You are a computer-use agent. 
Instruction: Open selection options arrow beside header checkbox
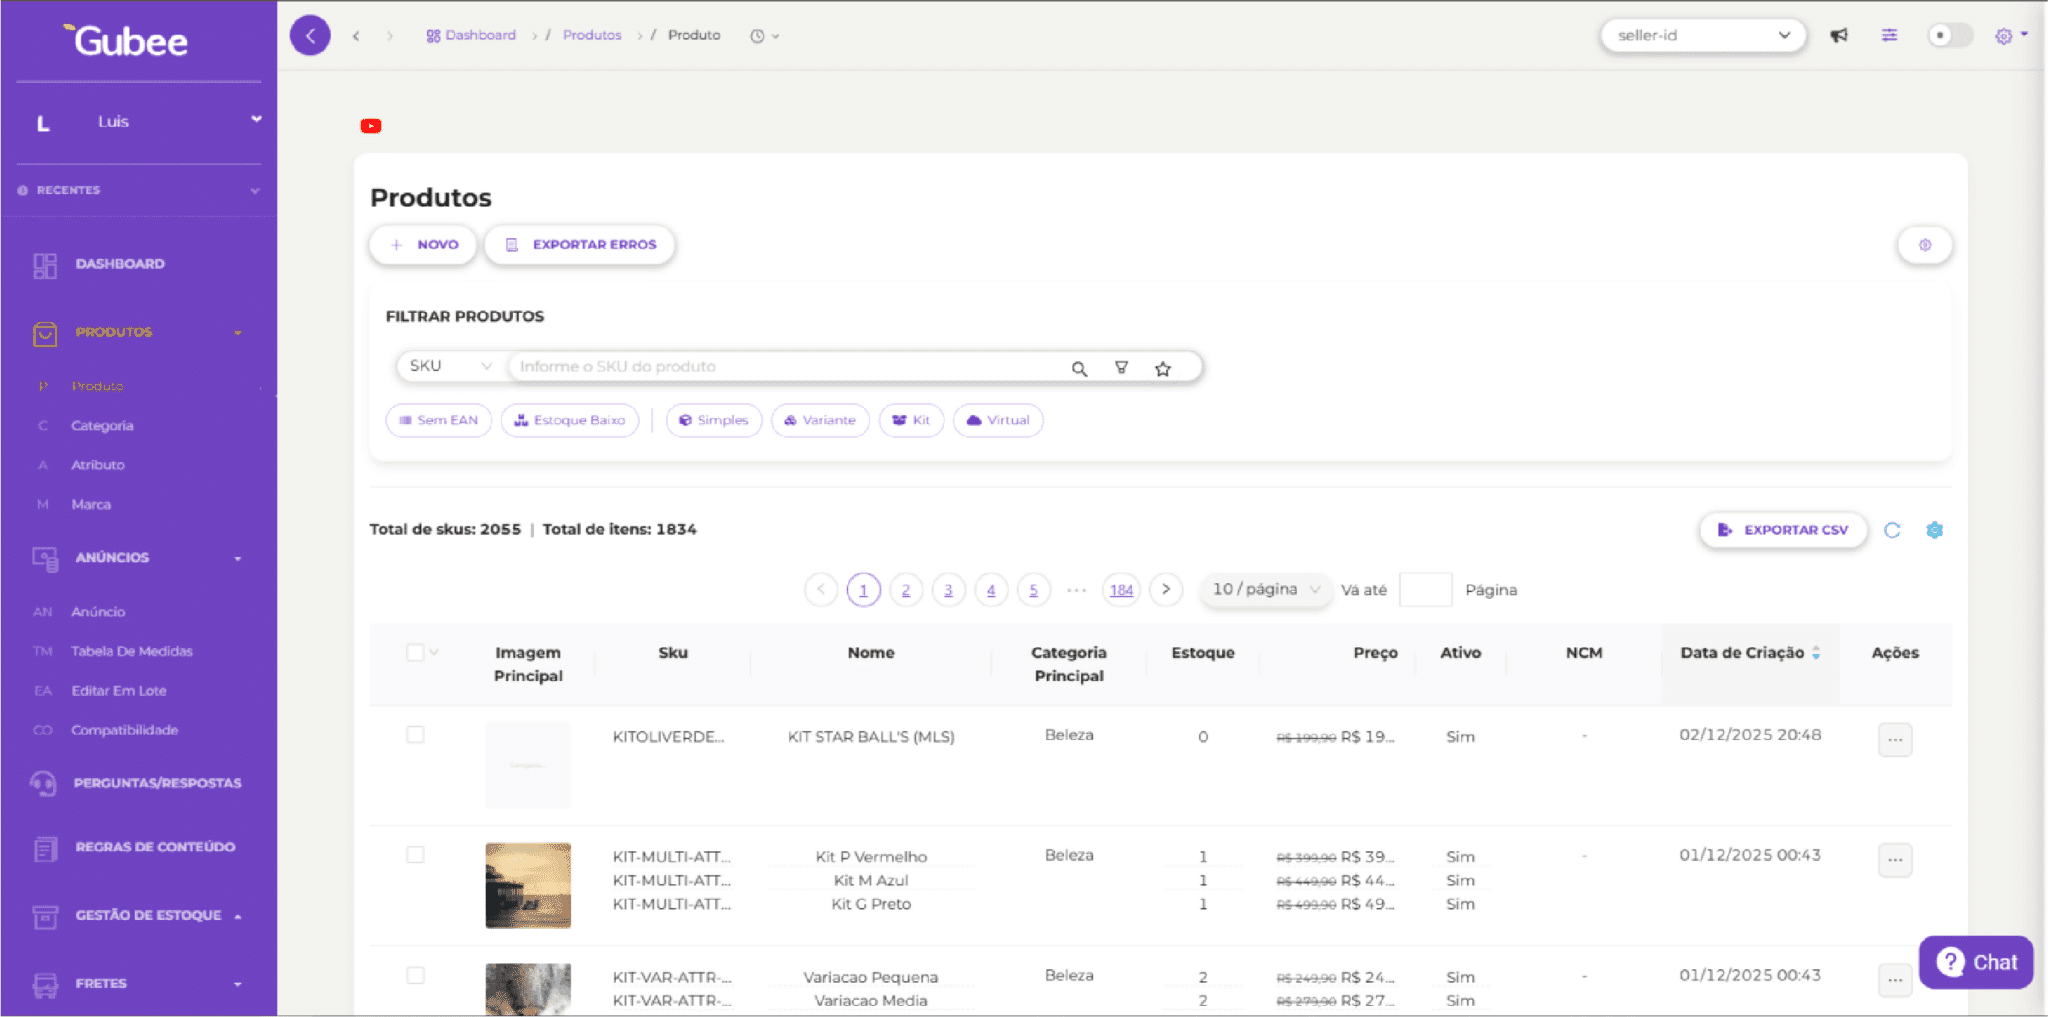point(434,652)
